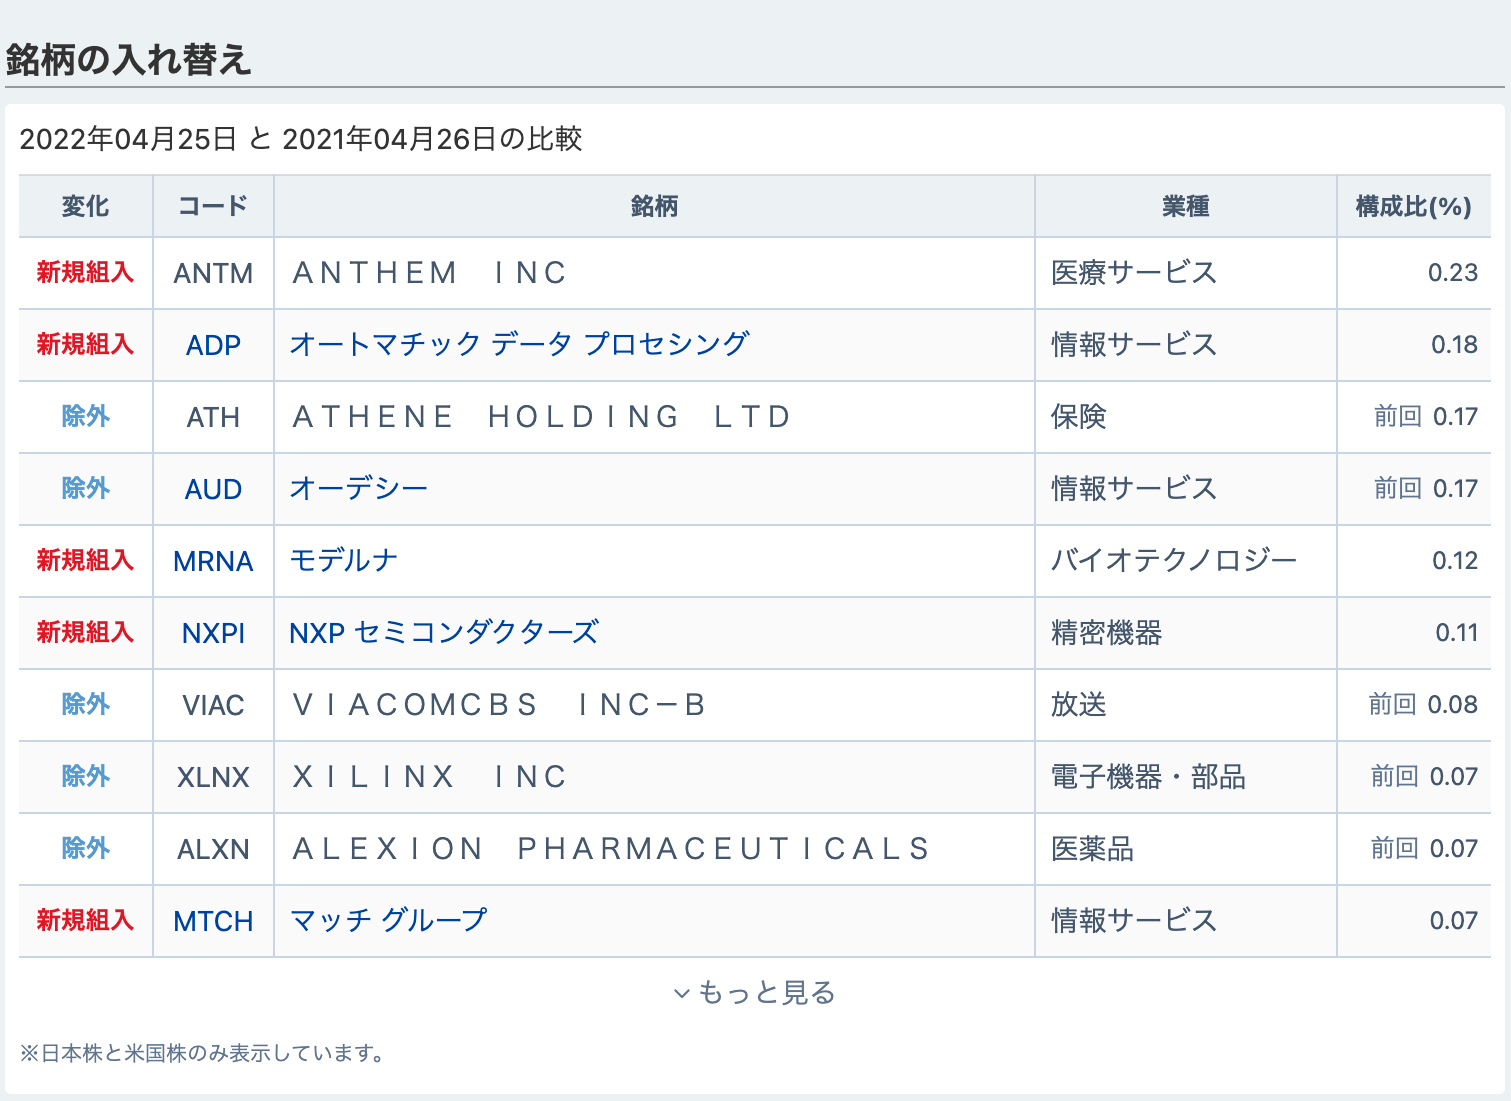This screenshot has width=1511, height=1101.
Task: Open オートマチック データ プロセシング stock page
Action: pos(519,344)
